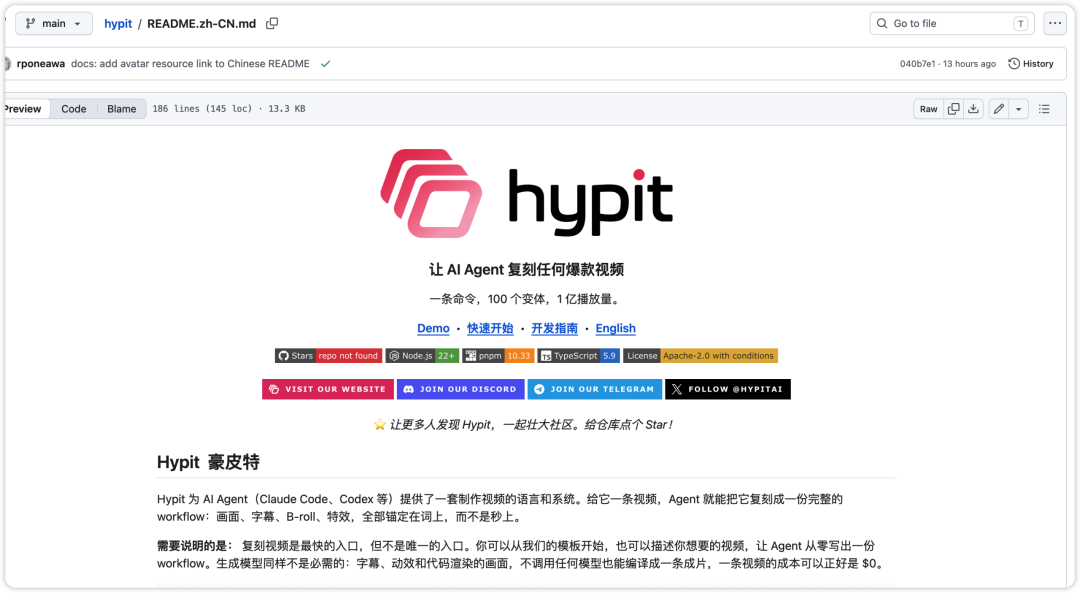The height and width of the screenshot is (593, 1080).
Task: Switch to the Blame tab
Action: (x=121, y=109)
